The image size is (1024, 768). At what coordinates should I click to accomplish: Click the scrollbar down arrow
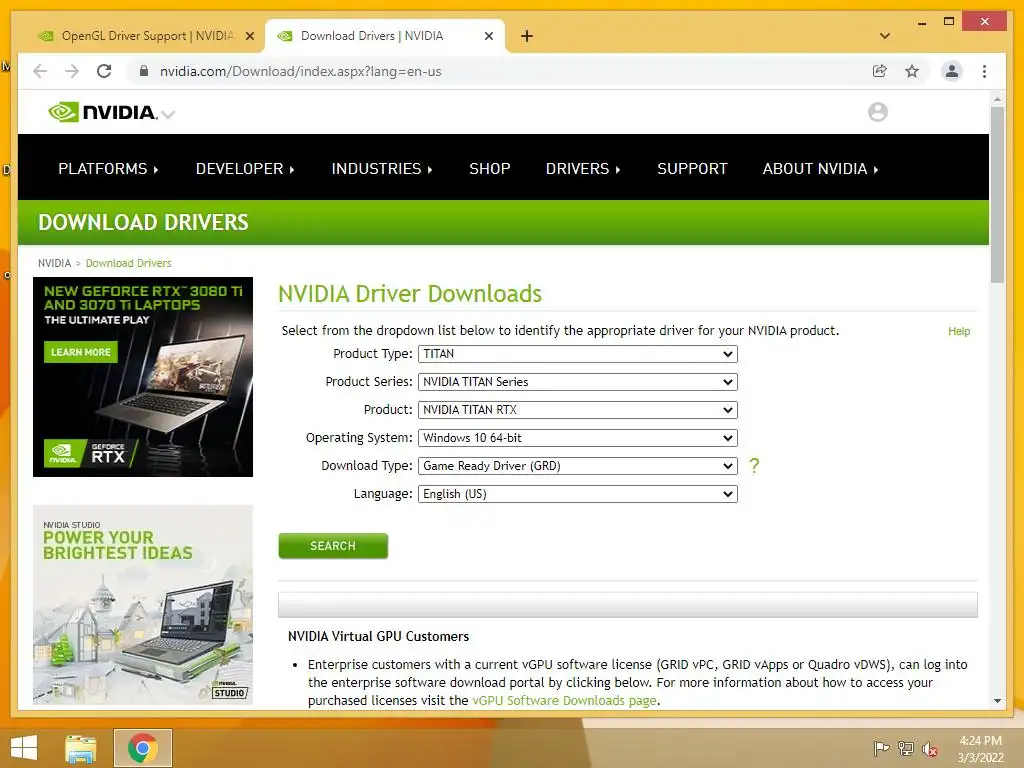coord(997,701)
